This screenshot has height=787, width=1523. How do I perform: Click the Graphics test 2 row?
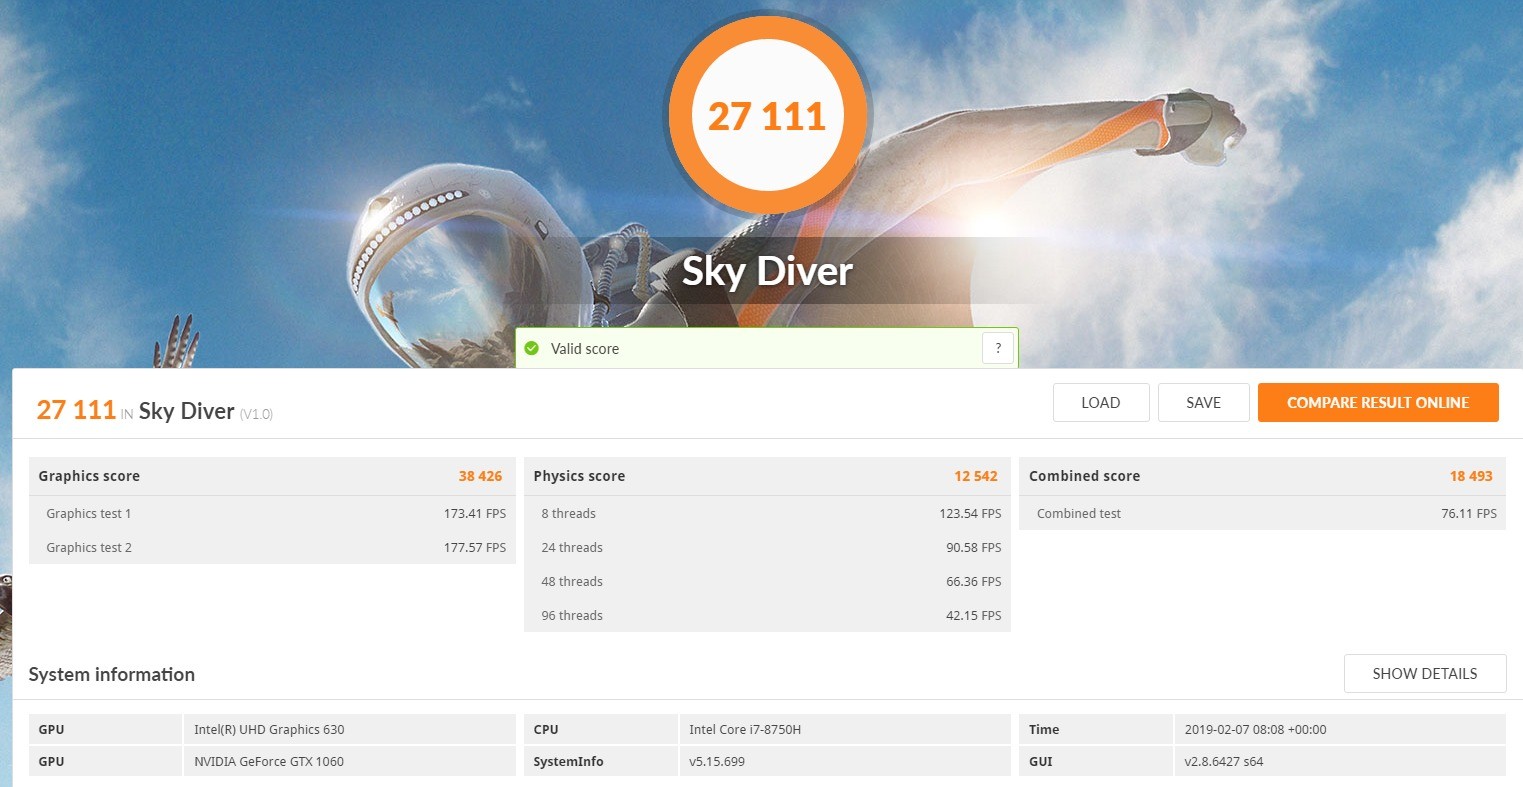[x=271, y=548]
